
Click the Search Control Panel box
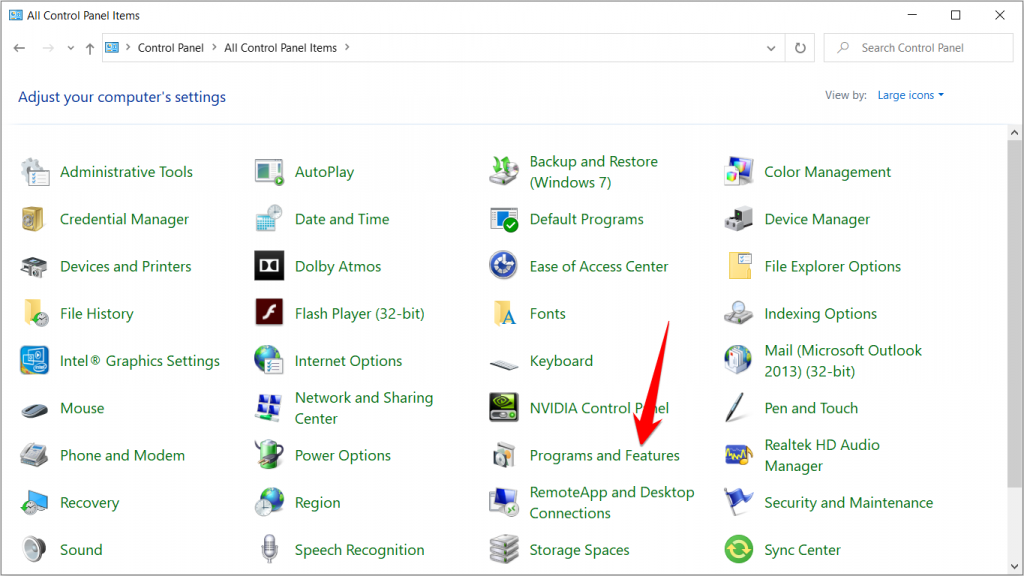tap(918, 48)
